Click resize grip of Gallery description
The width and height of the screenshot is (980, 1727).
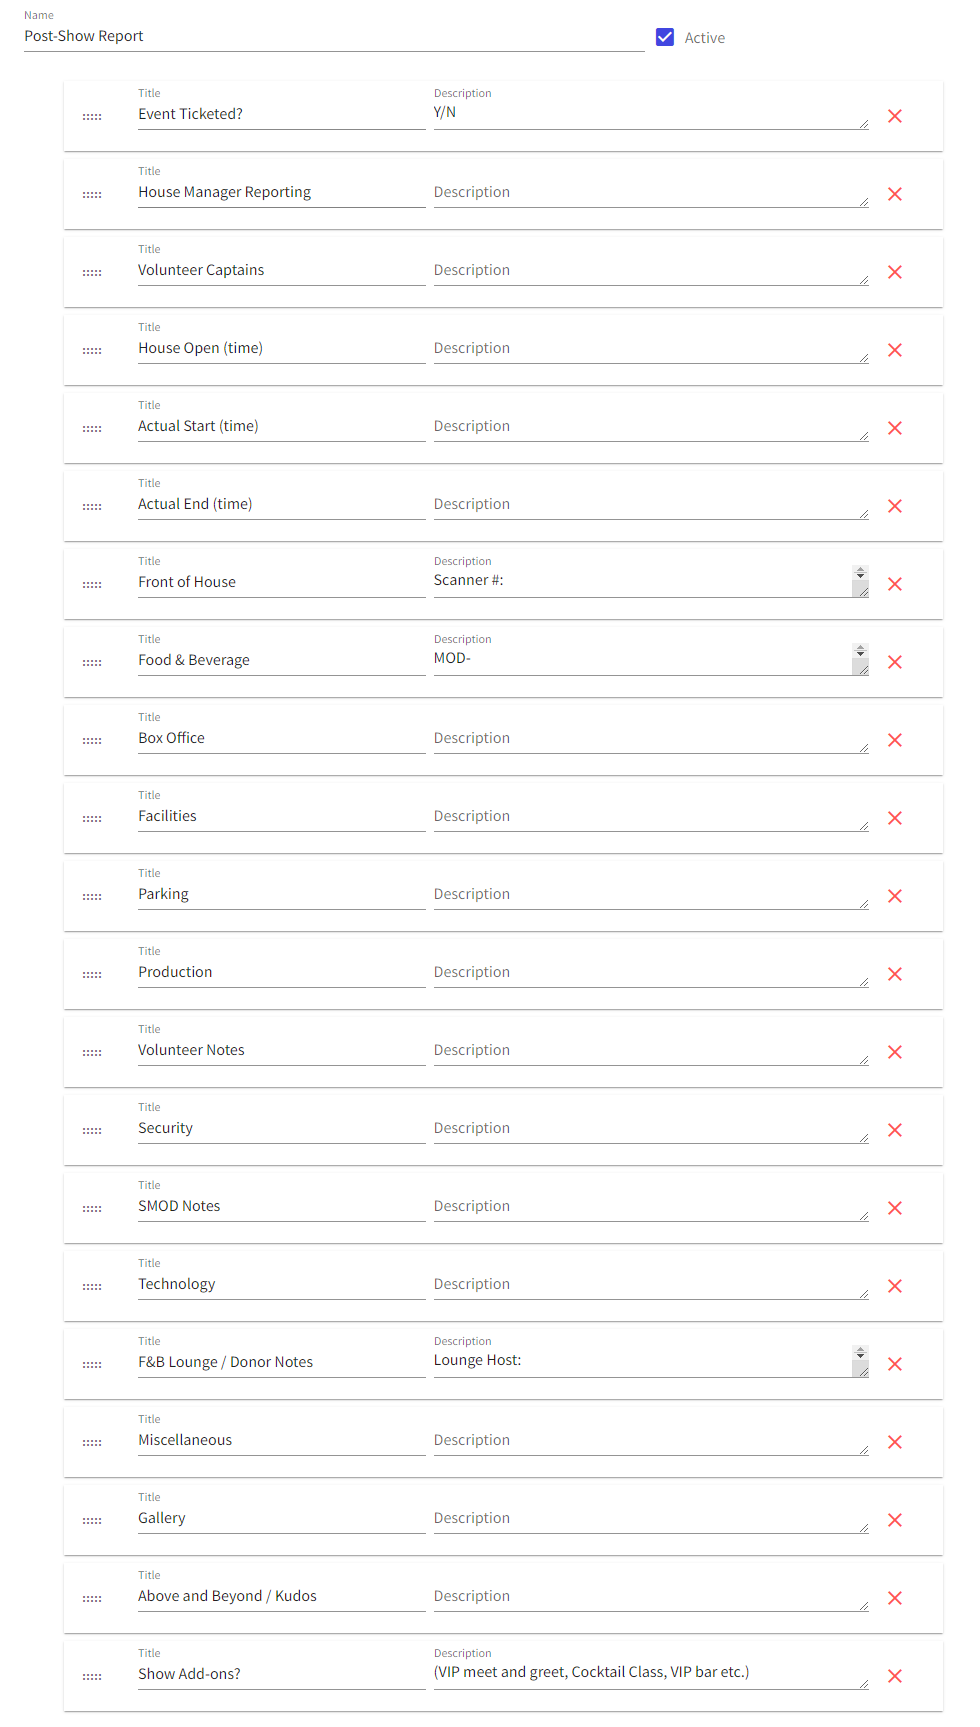863,1528
